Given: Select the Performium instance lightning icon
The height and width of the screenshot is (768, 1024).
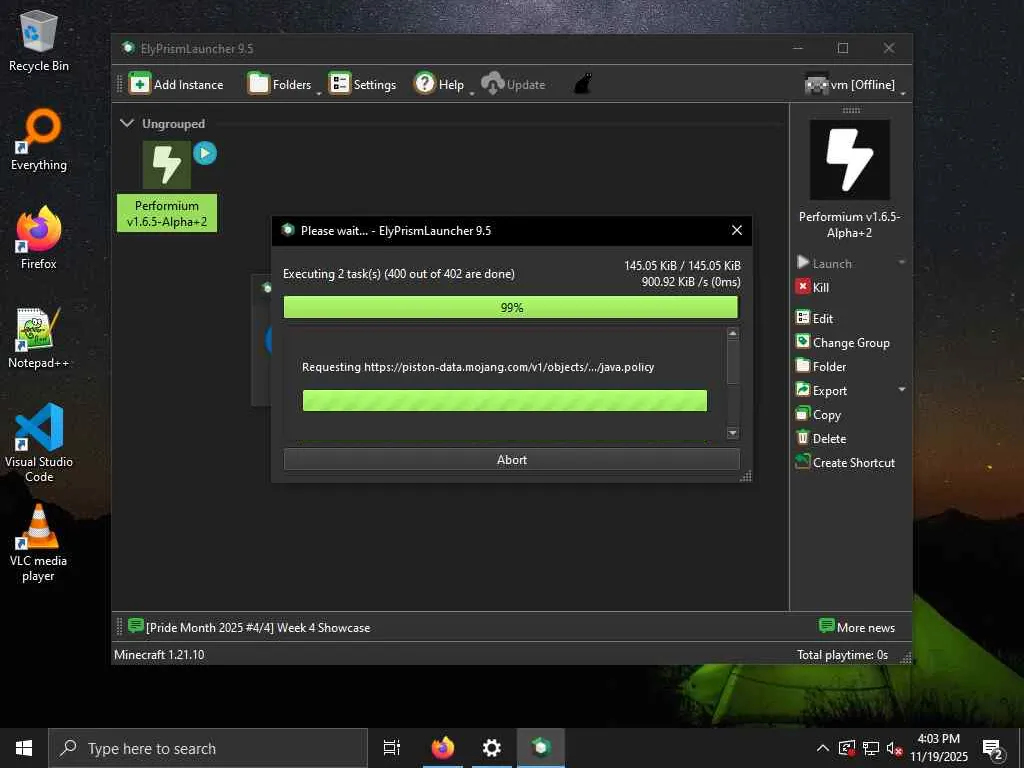Looking at the screenshot, I should [x=167, y=165].
